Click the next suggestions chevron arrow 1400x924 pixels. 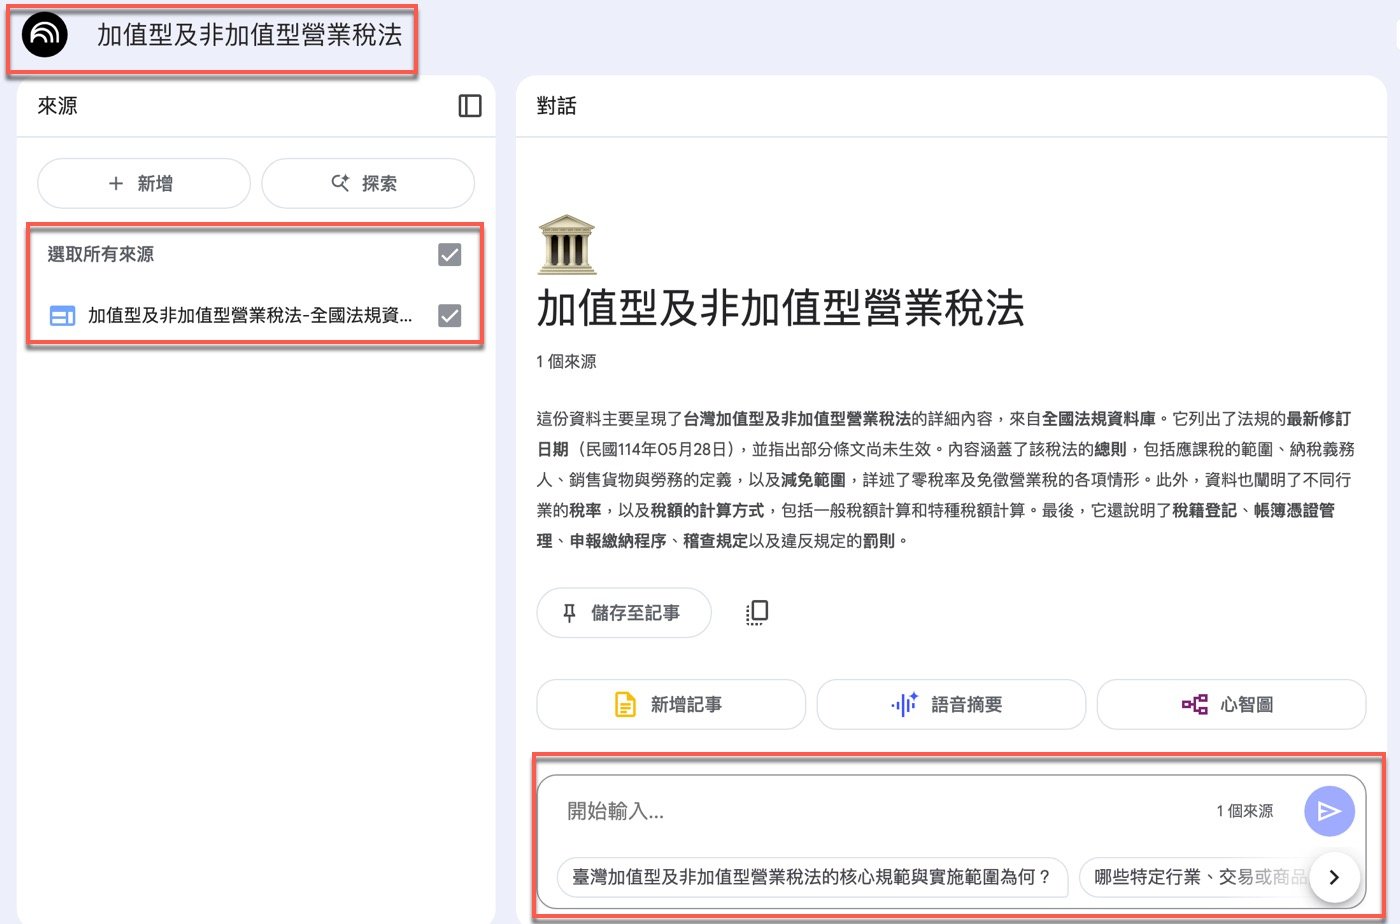pyautogui.click(x=1334, y=877)
